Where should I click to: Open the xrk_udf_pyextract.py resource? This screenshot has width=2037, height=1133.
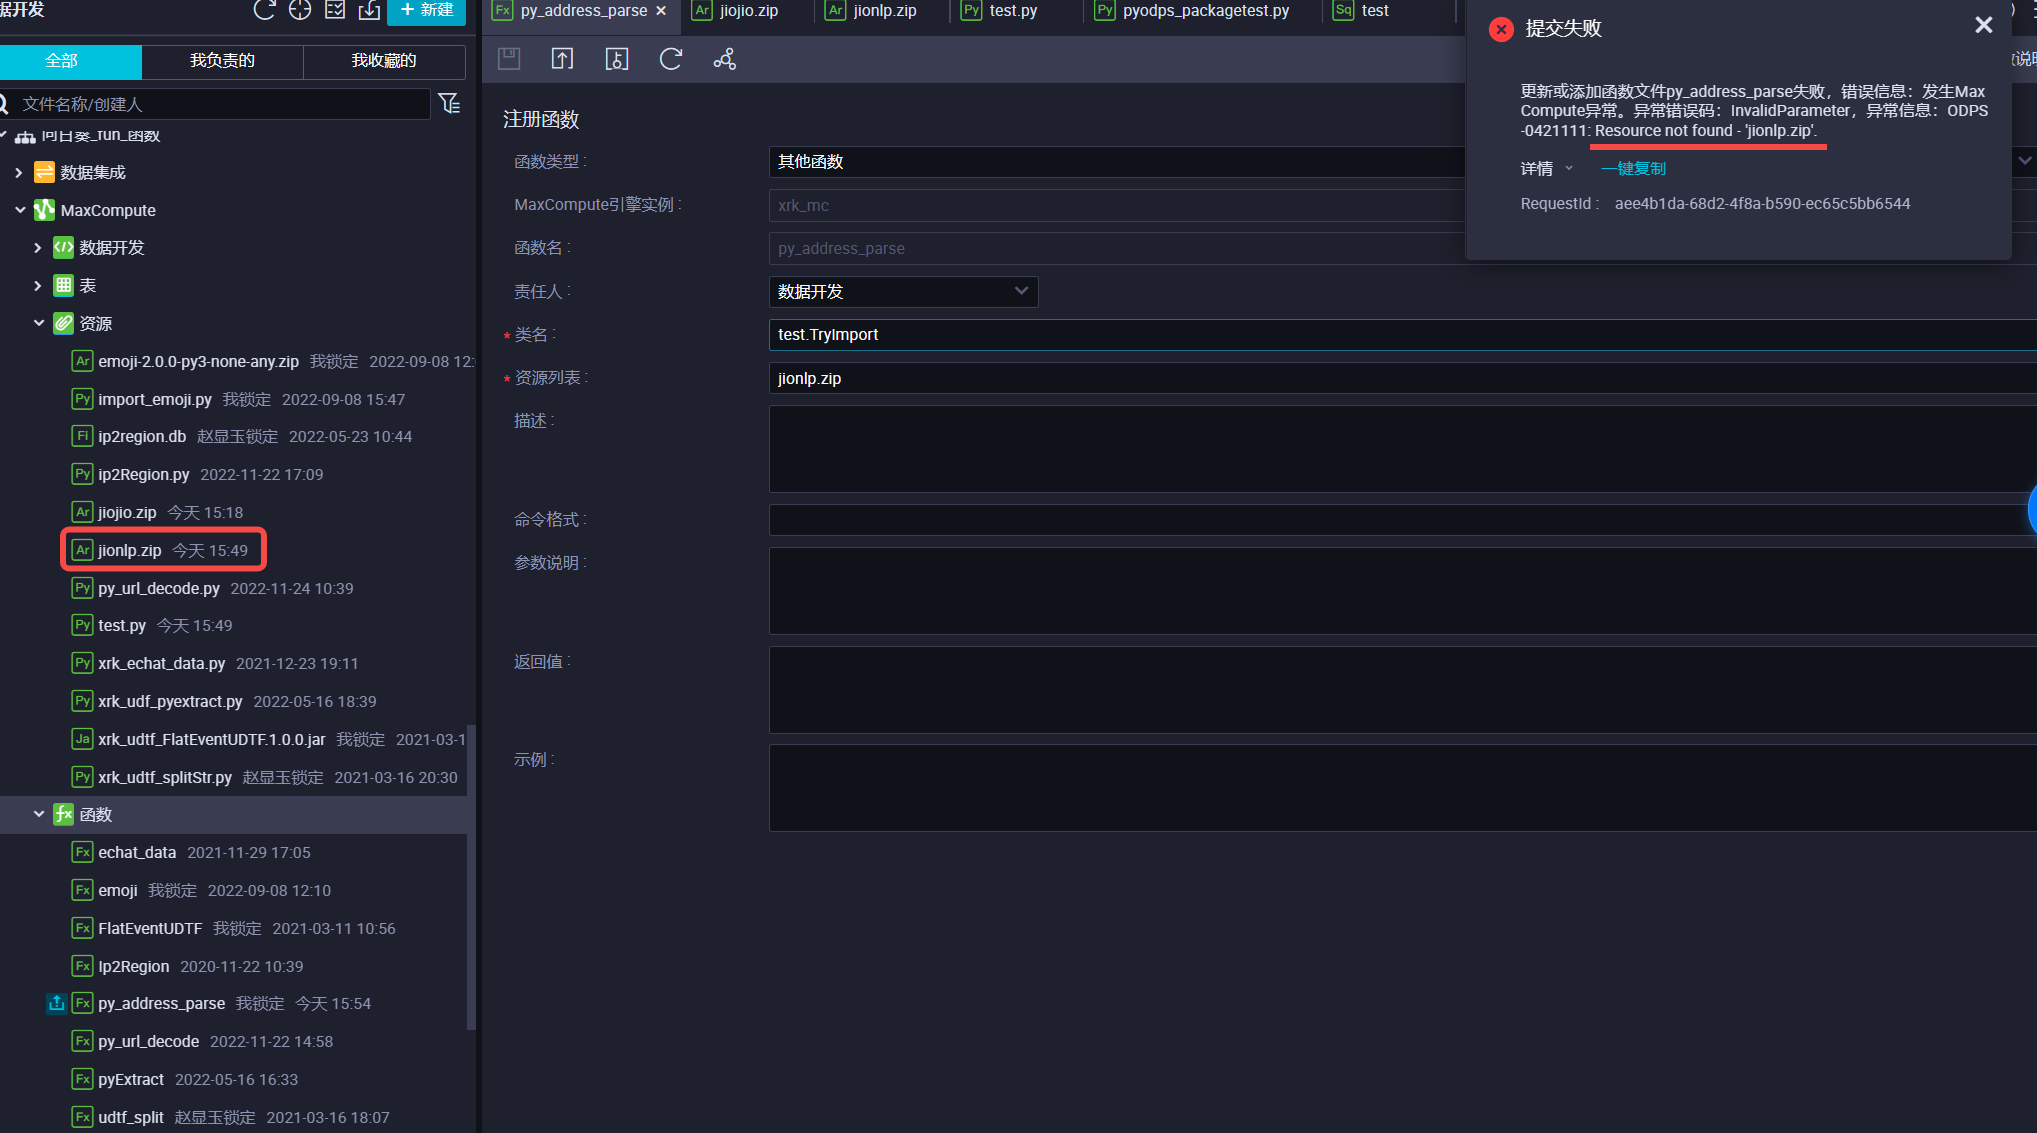coord(170,701)
